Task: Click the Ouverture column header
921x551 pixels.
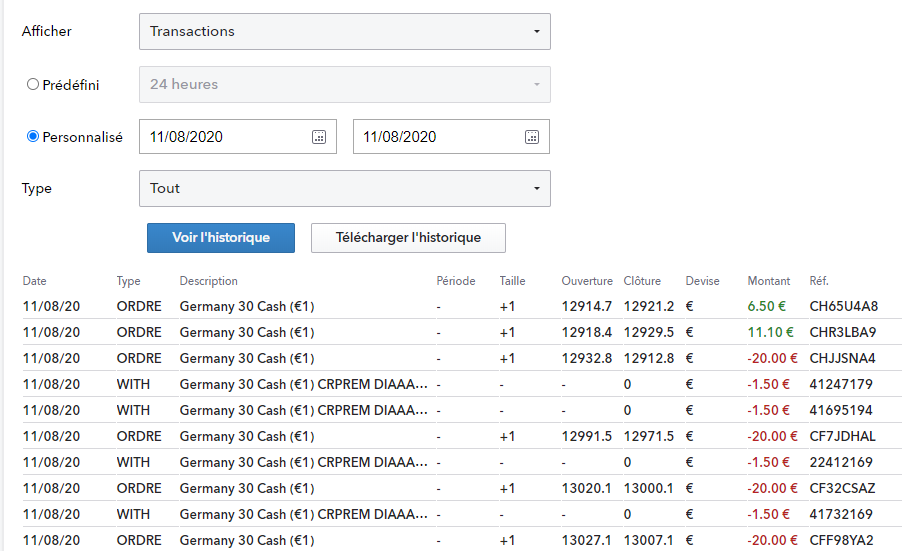Action: point(587,281)
